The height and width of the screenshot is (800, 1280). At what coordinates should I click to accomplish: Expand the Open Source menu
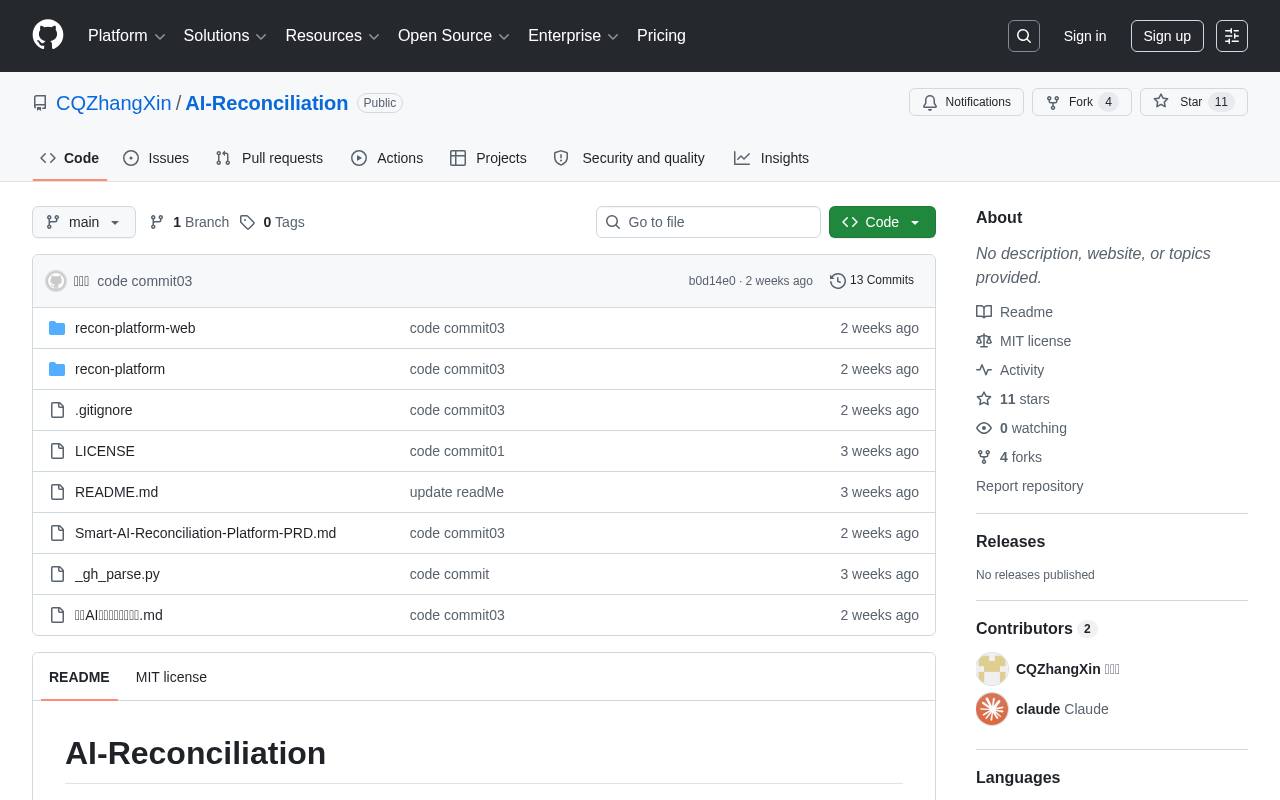454,36
